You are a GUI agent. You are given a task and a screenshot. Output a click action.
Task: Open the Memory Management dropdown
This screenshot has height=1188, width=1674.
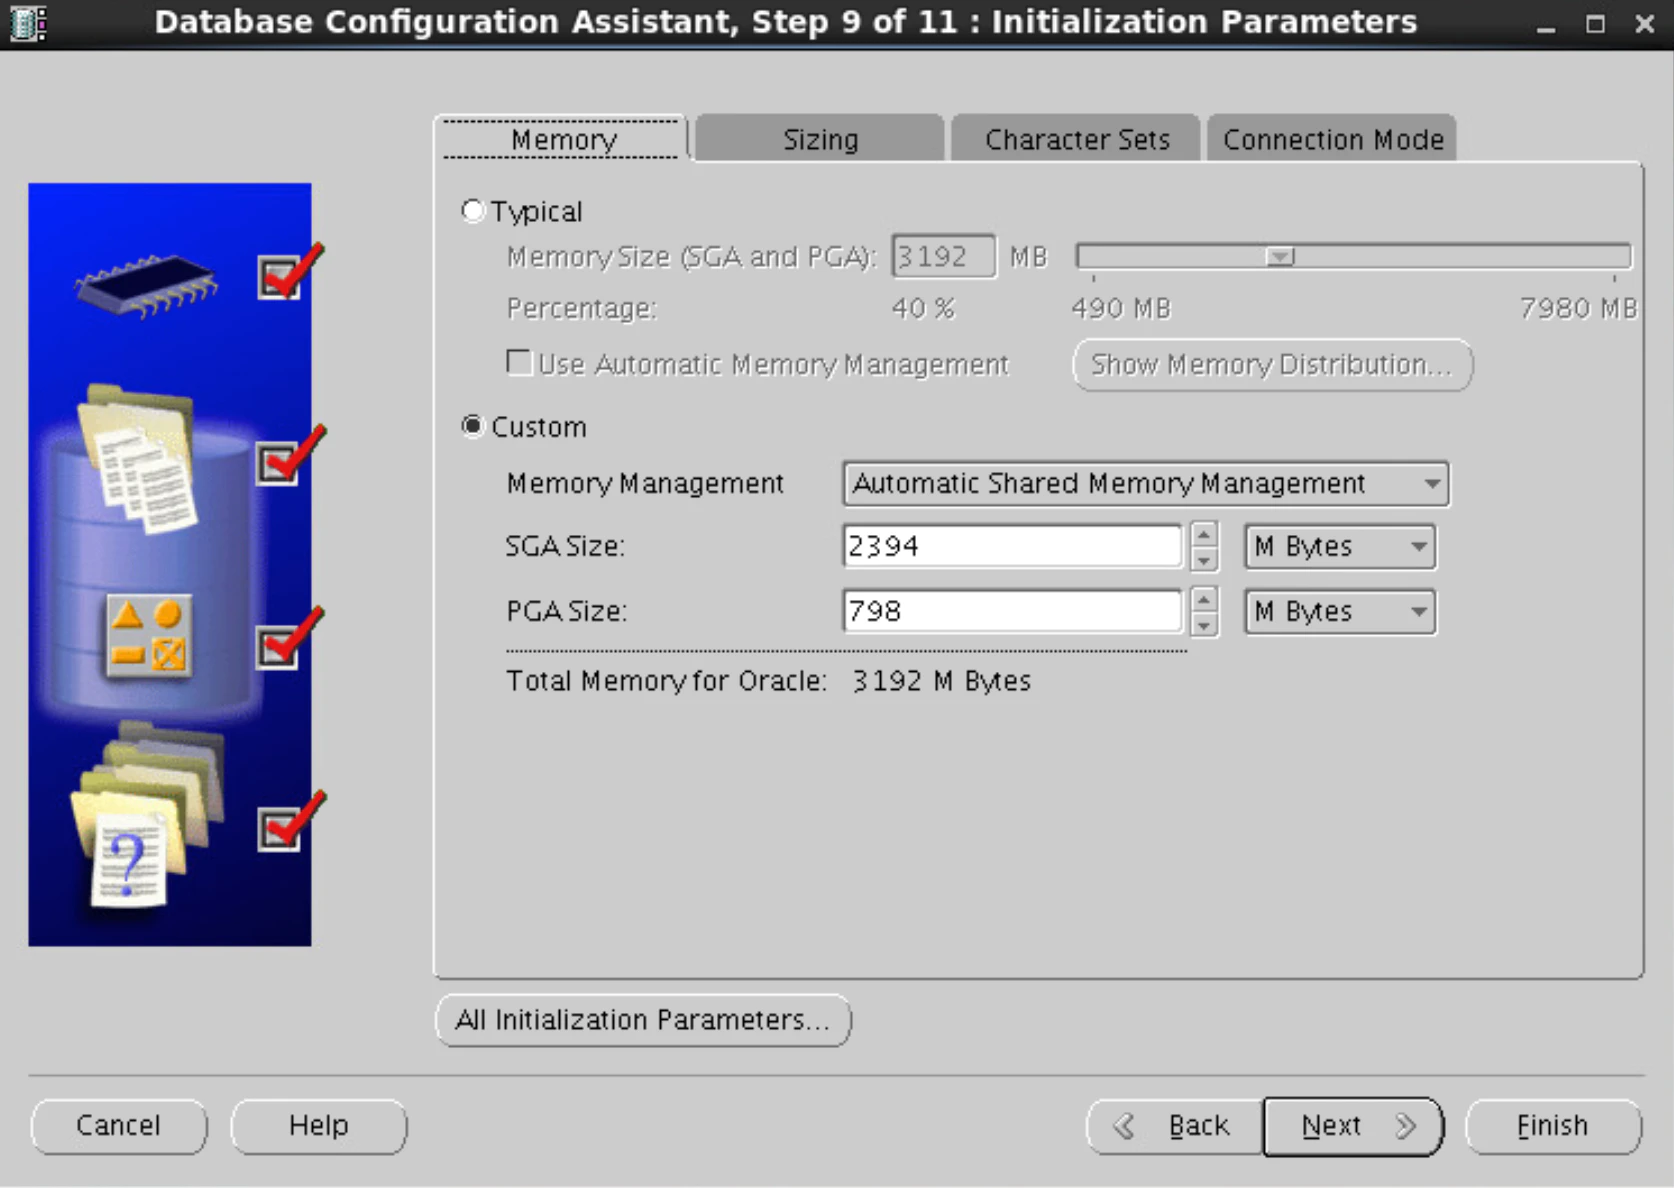pyautogui.click(x=1146, y=484)
